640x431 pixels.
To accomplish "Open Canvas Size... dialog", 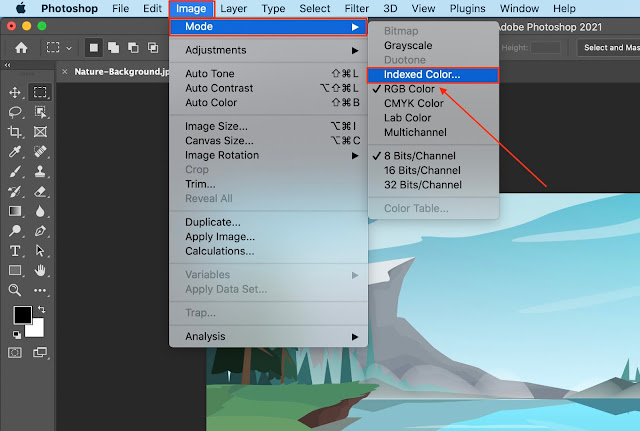I will 268,141.
